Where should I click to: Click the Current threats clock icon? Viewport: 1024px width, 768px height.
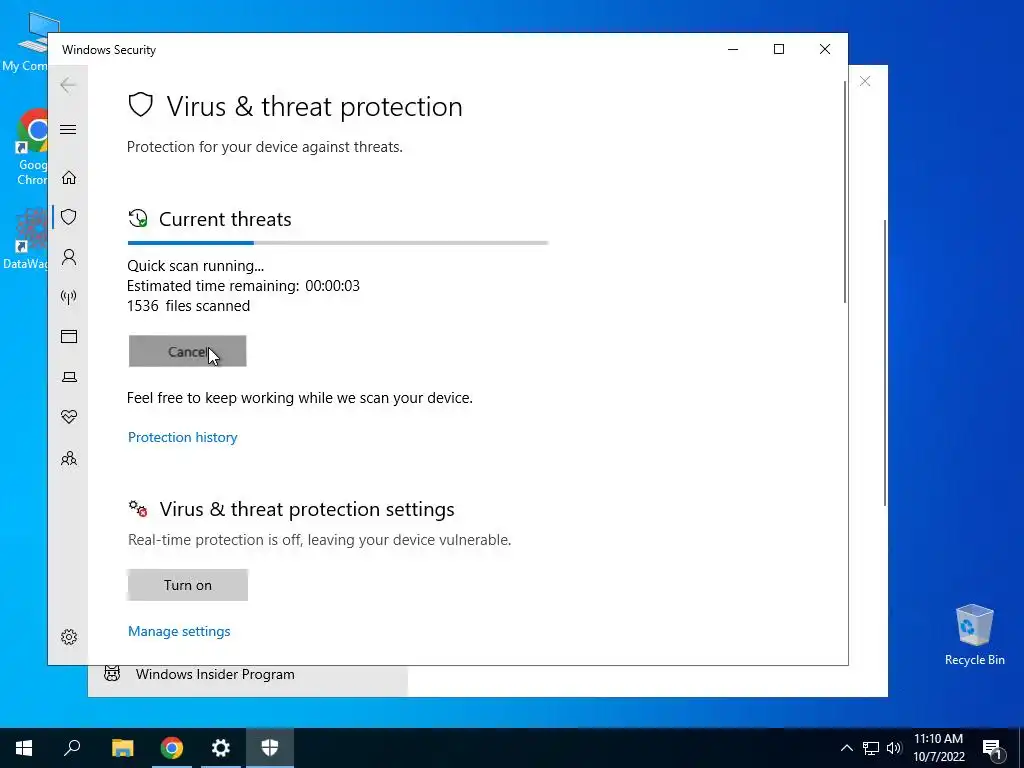coord(138,218)
